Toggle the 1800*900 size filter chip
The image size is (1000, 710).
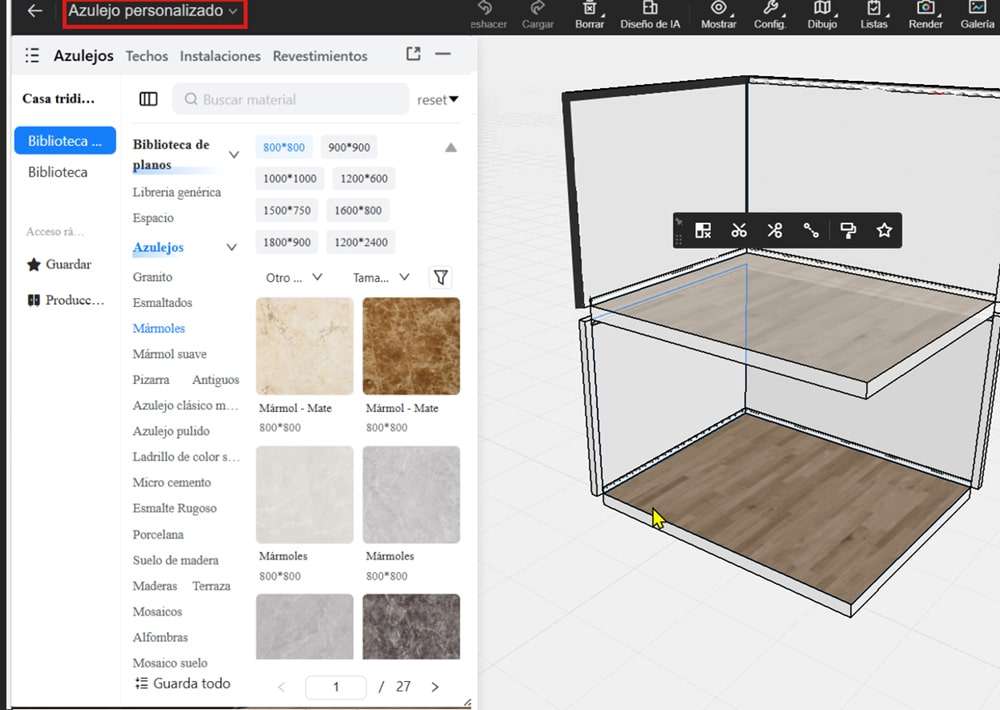287,242
